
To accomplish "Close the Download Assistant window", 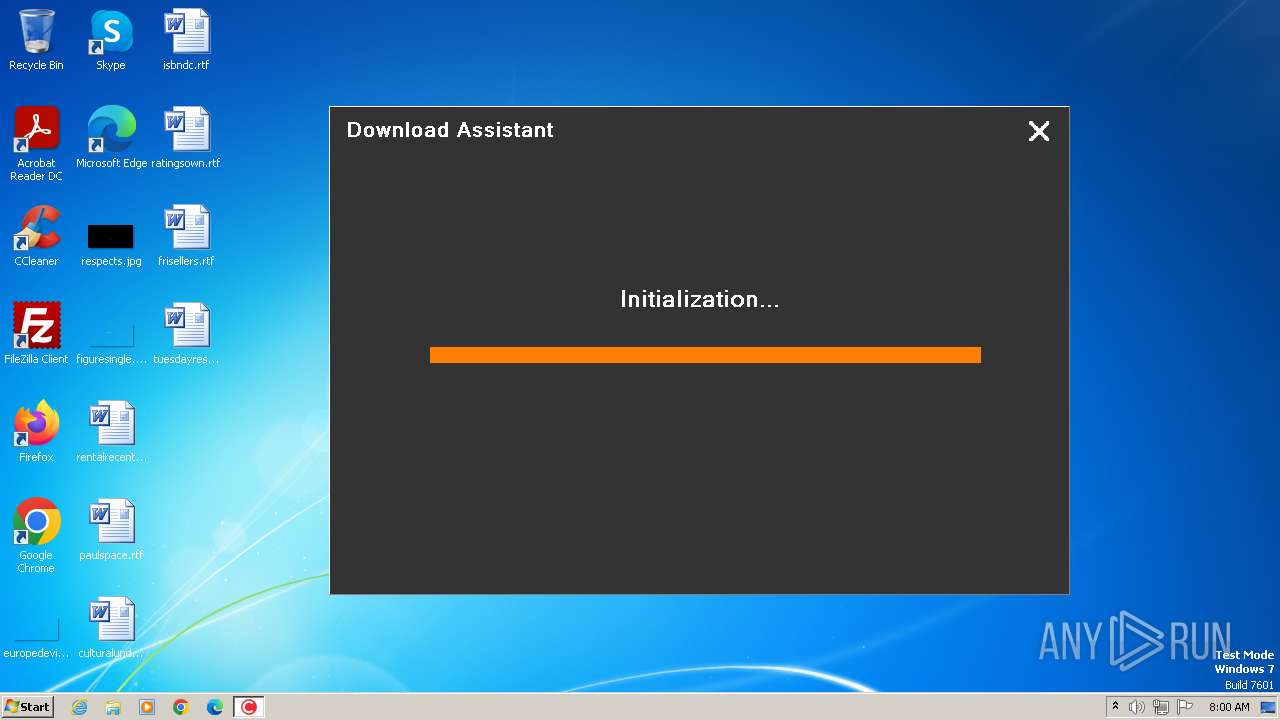I will click(x=1039, y=131).
